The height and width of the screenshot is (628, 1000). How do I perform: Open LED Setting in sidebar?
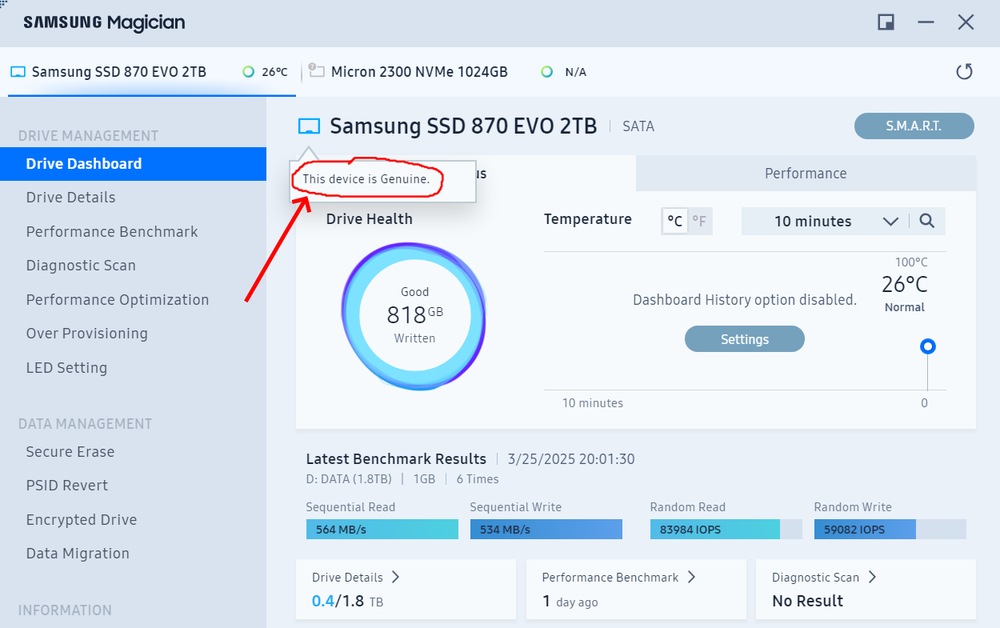(133, 368)
